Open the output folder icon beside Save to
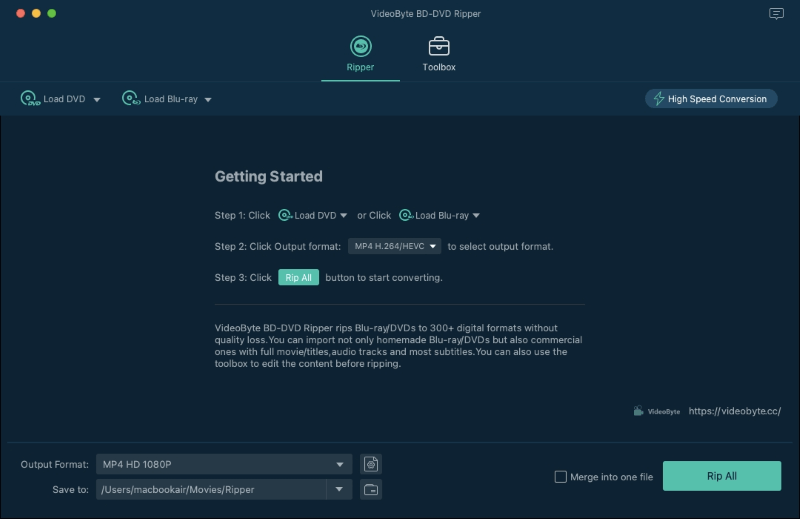Viewport: 800px width, 519px height. (x=371, y=489)
